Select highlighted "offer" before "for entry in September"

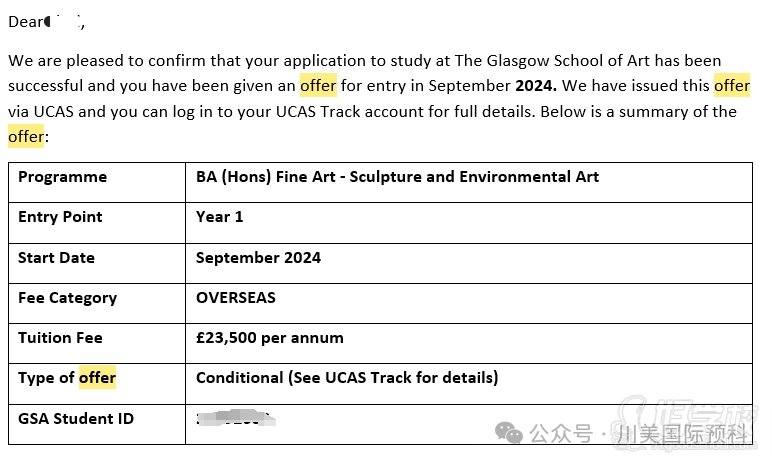(318, 86)
